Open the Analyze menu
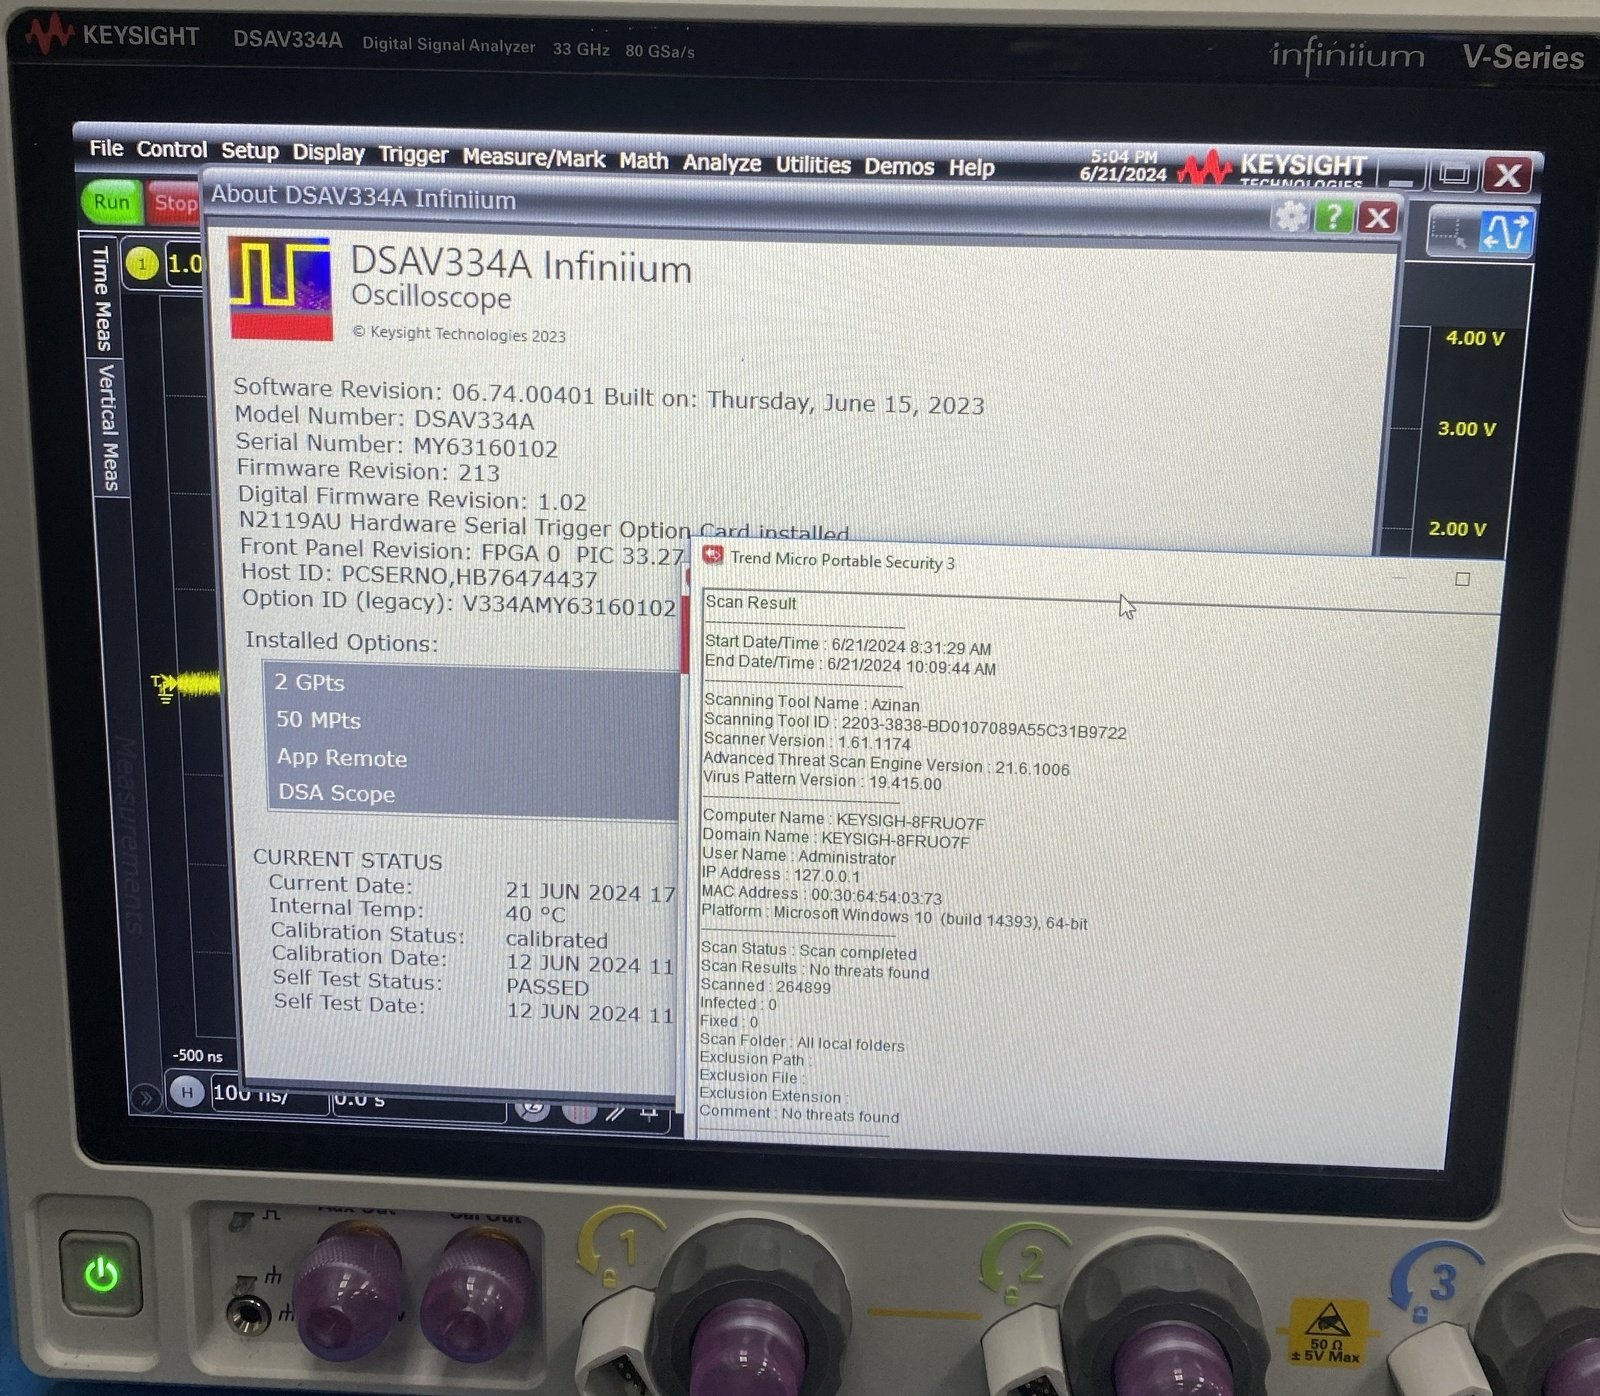 [x=722, y=163]
